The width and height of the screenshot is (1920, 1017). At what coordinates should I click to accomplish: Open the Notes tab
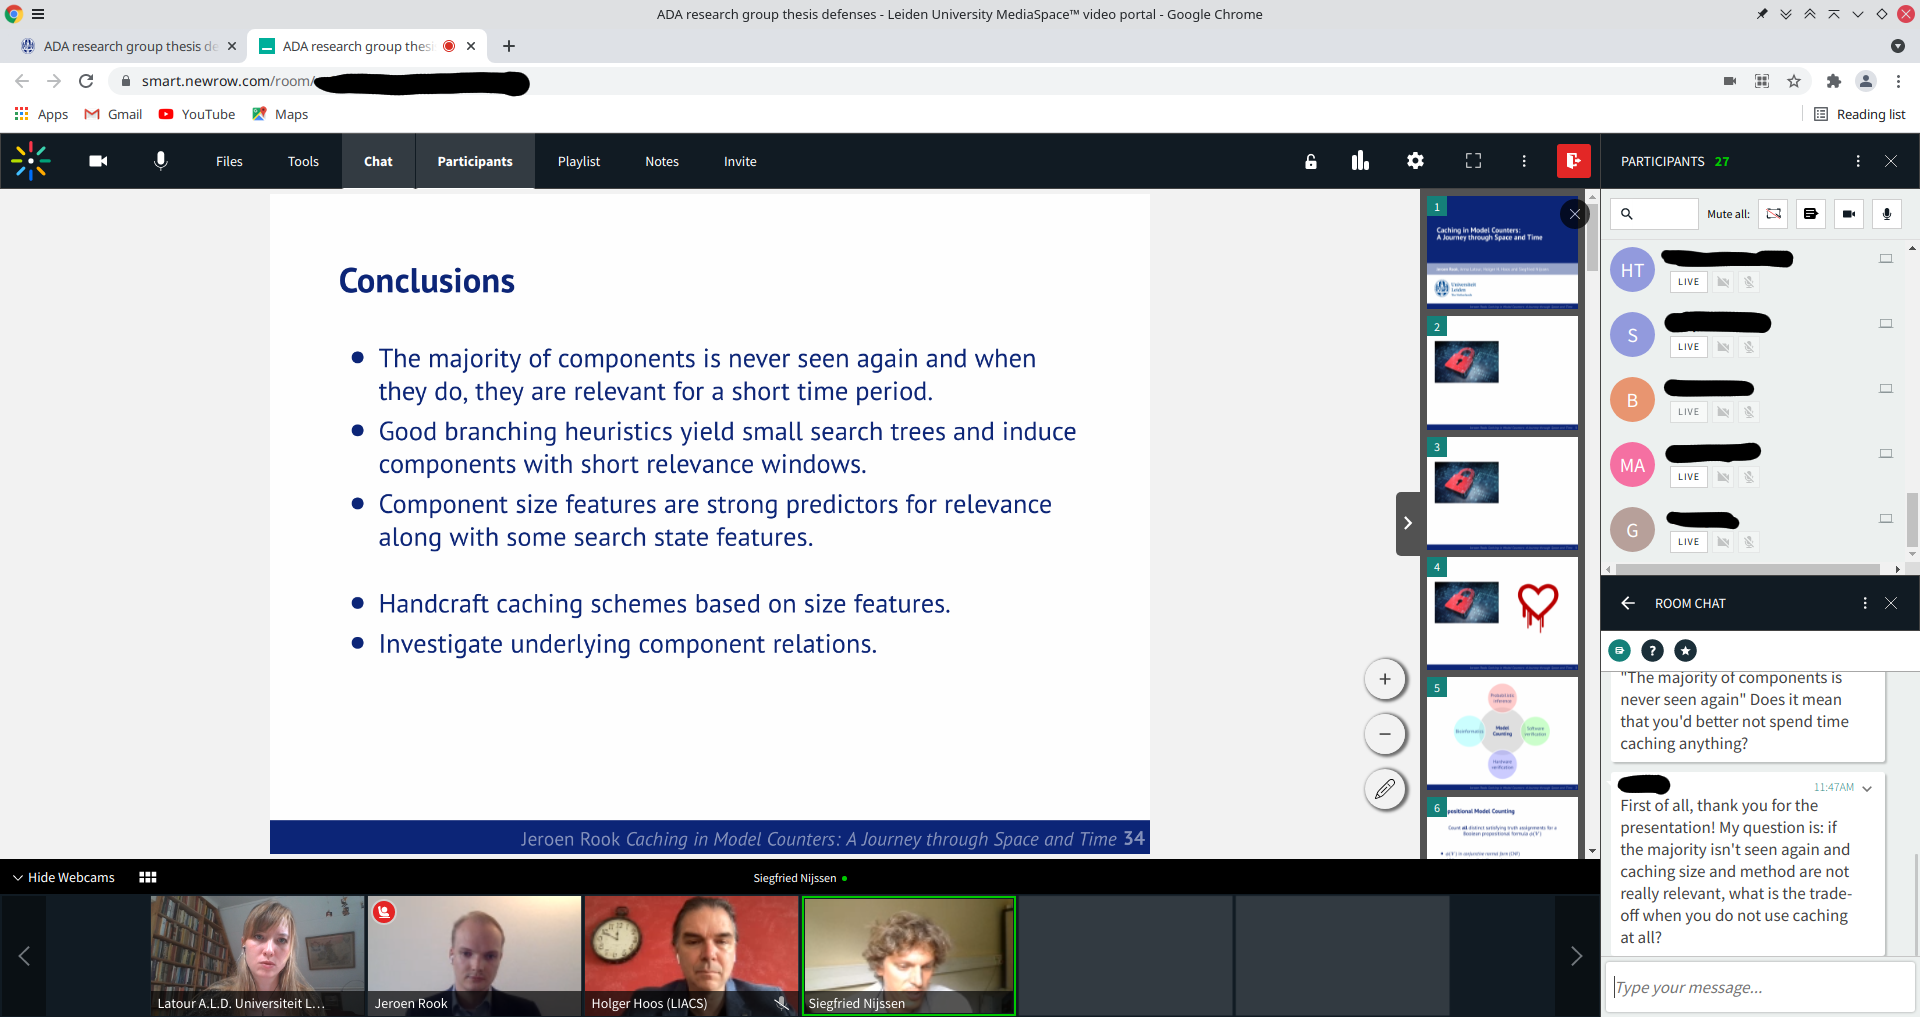pyautogui.click(x=662, y=161)
